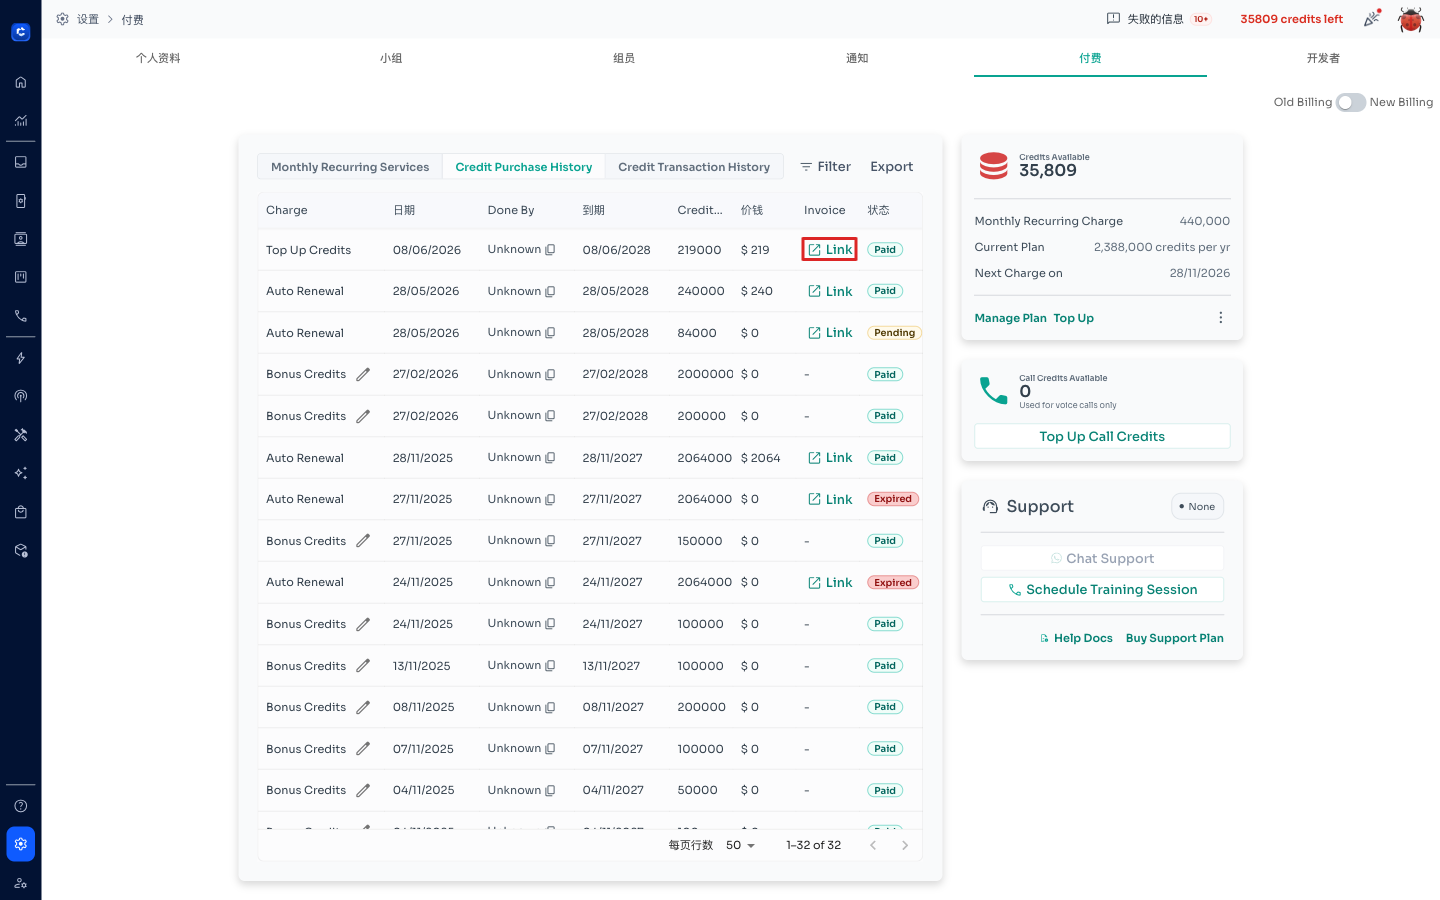Click the app logo at top of sidebar

click(20, 32)
